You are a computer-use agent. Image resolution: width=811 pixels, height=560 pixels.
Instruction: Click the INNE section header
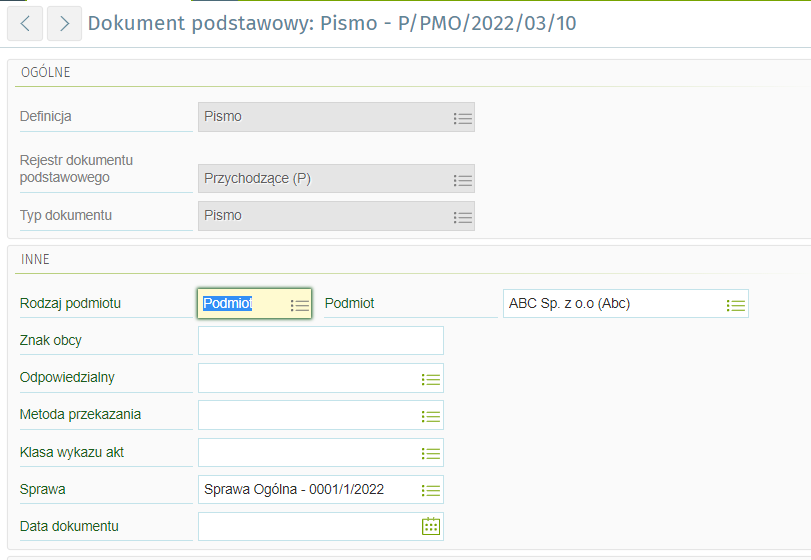pyautogui.click(x=36, y=260)
